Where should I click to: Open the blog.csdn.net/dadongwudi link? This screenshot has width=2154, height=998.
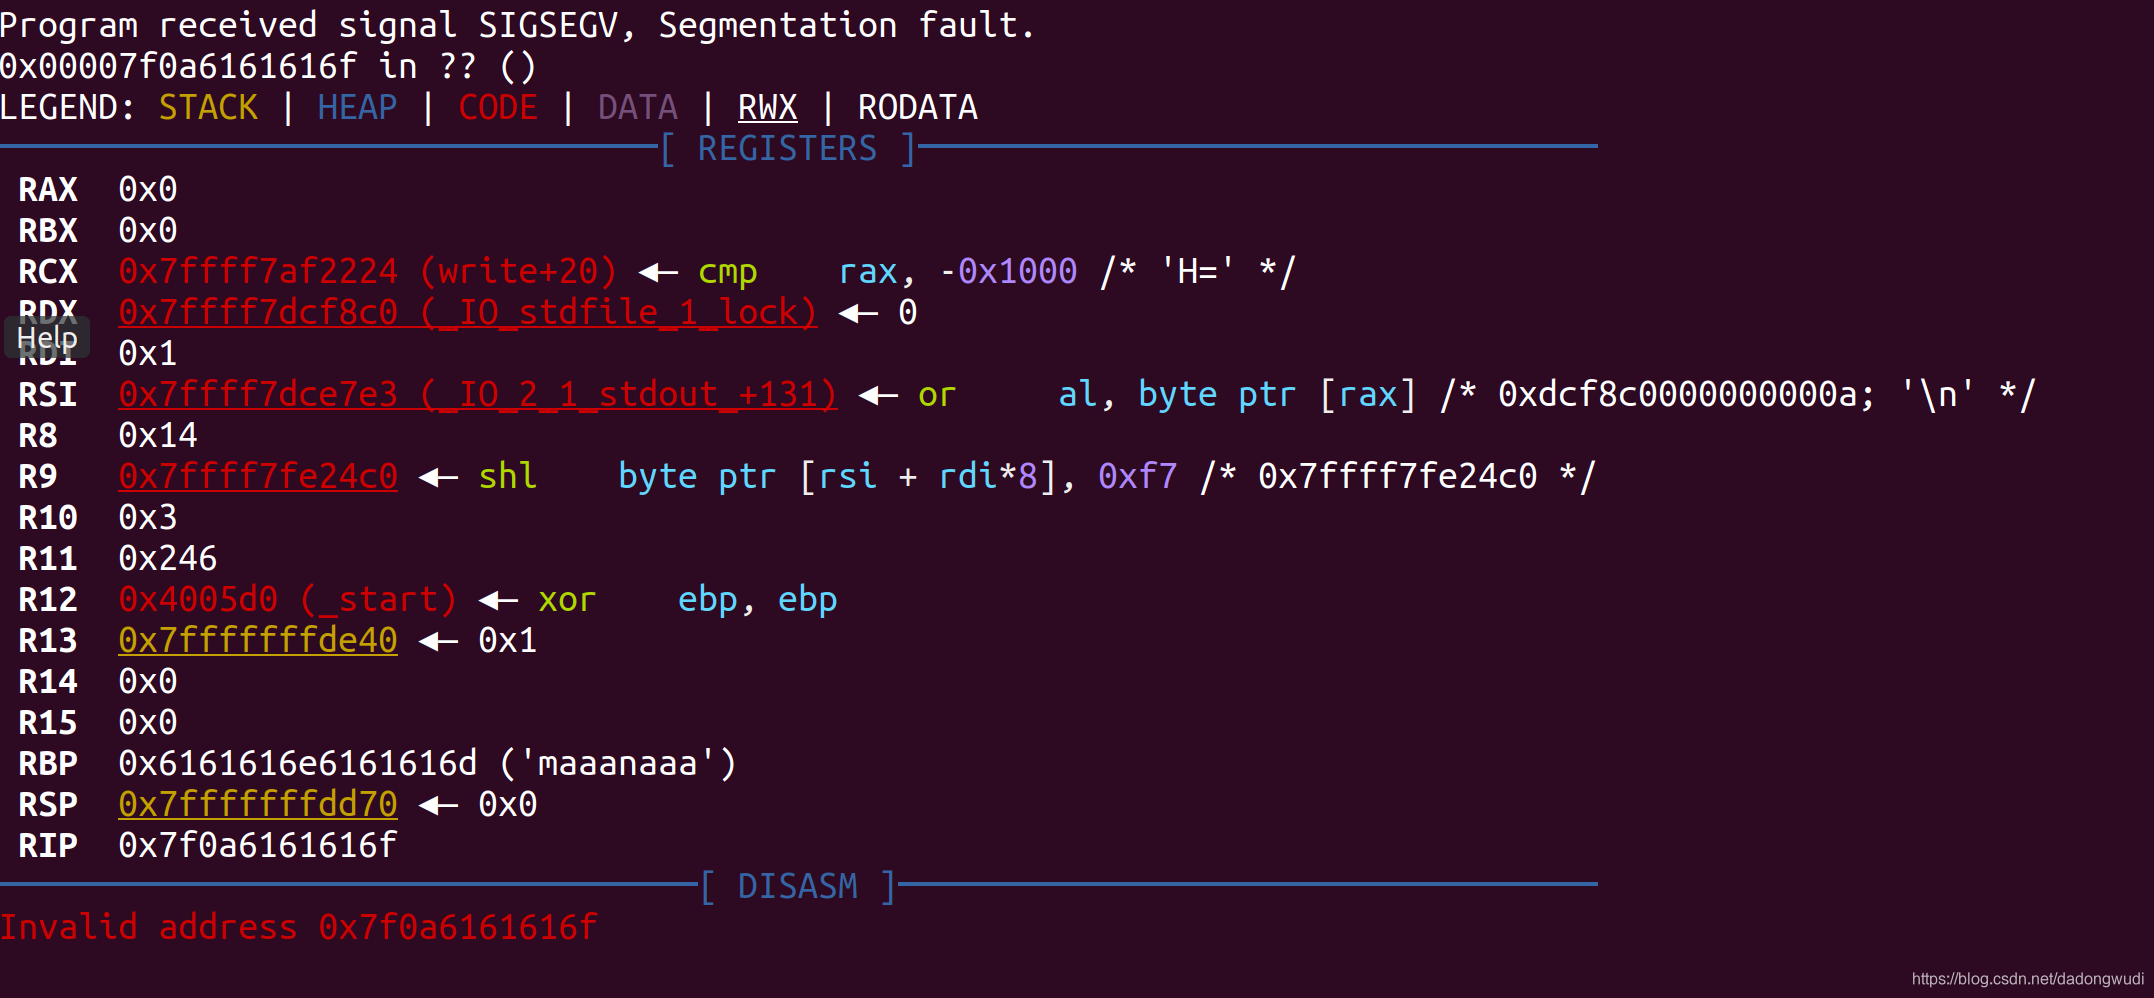point(2027,979)
